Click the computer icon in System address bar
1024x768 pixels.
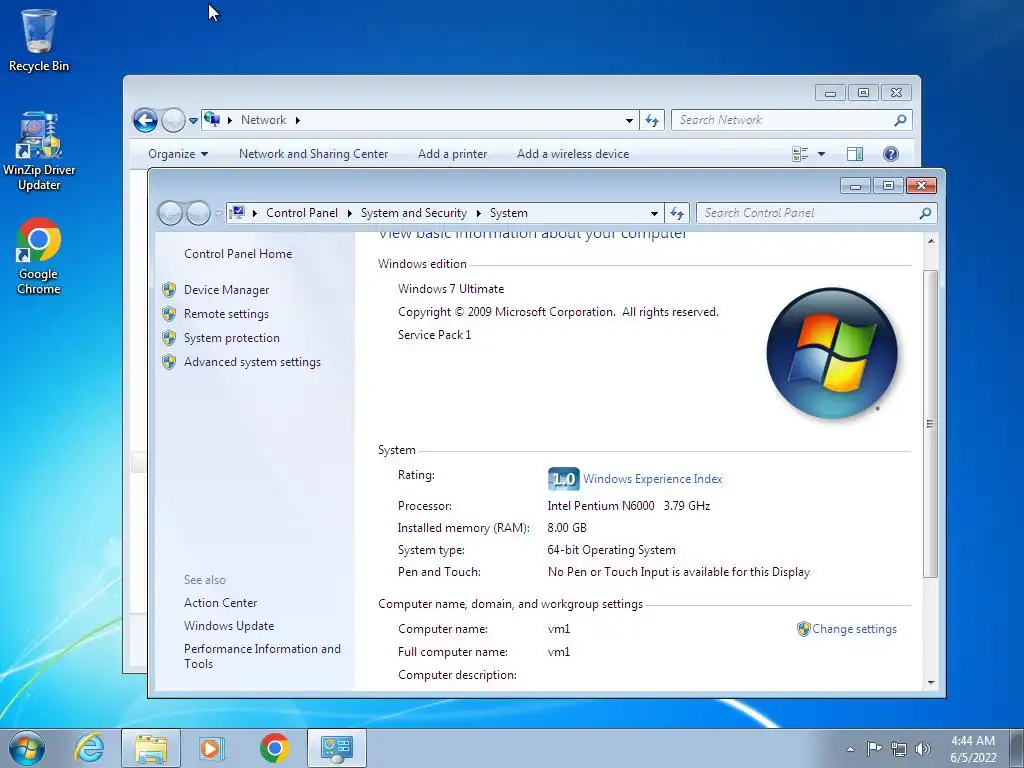click(x=238, y=213)
